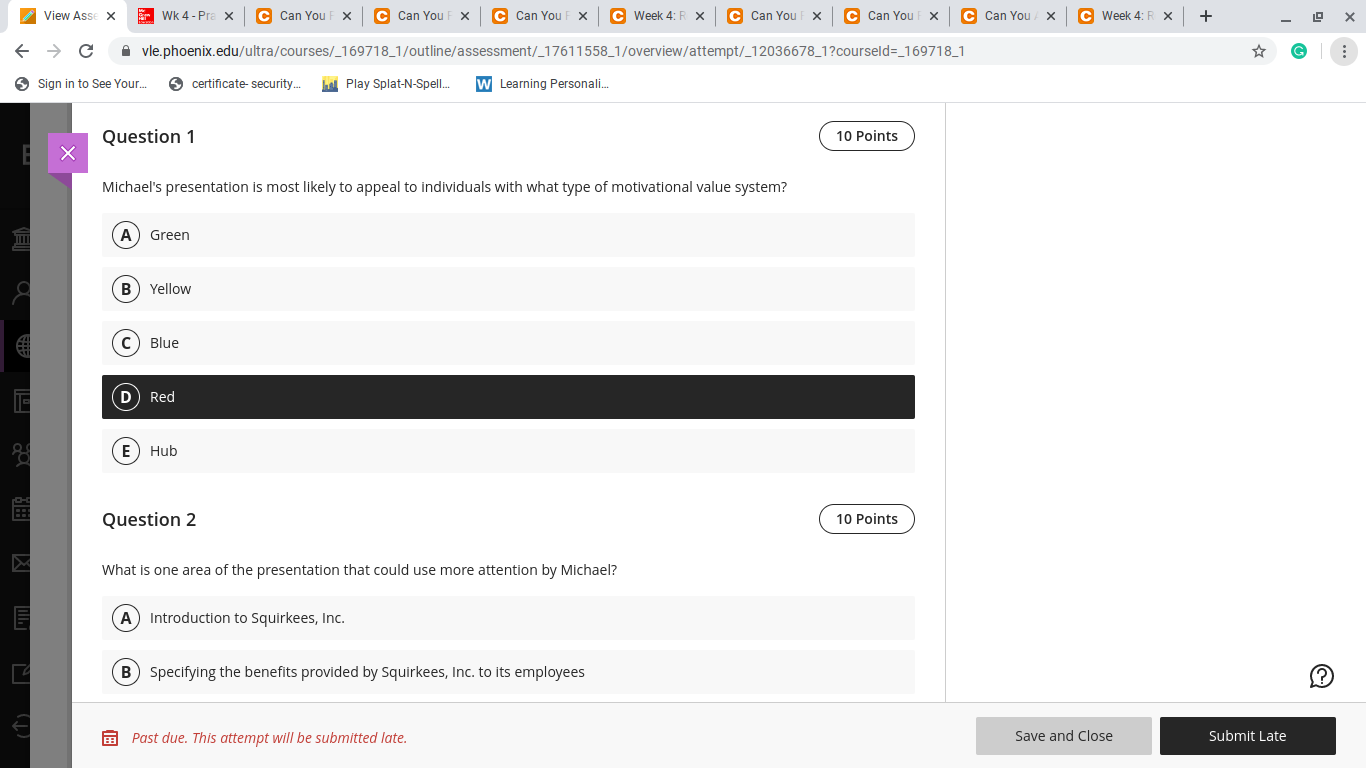
Task: Open the calendar icon in the left sidebar
Action: click(x=22, y=508)
